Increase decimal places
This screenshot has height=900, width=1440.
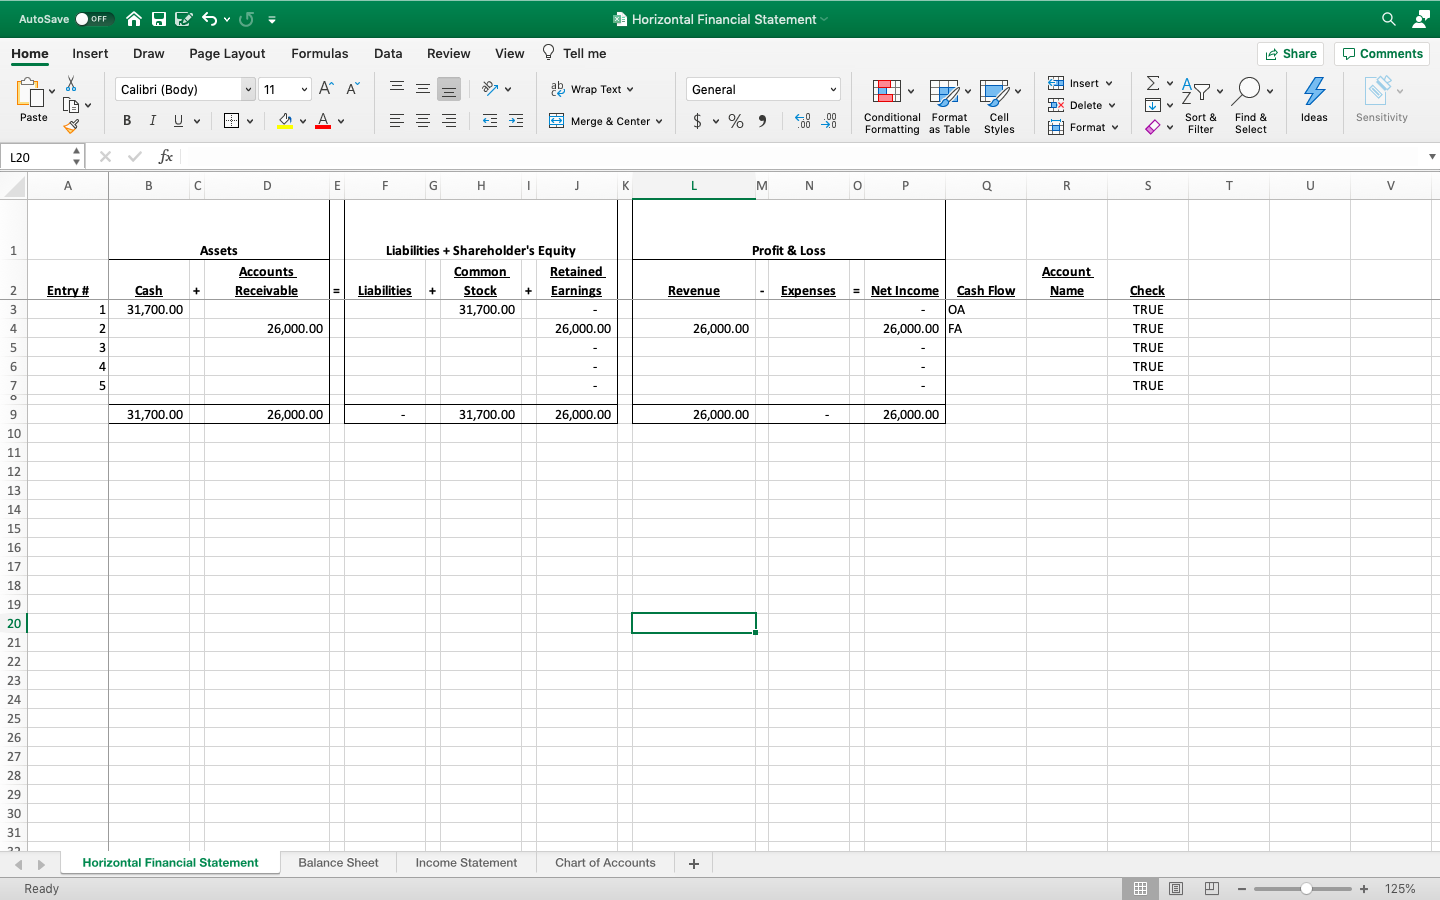point(802,121)
